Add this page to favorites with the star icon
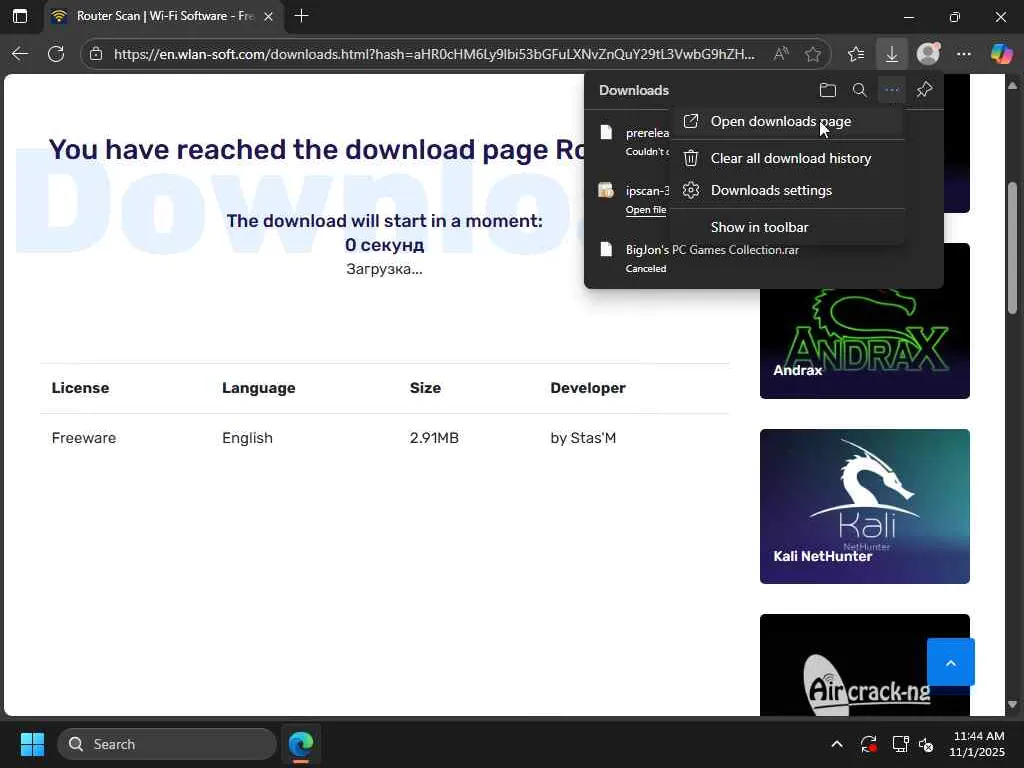The image size is (1024, 768). click(812, 54)
